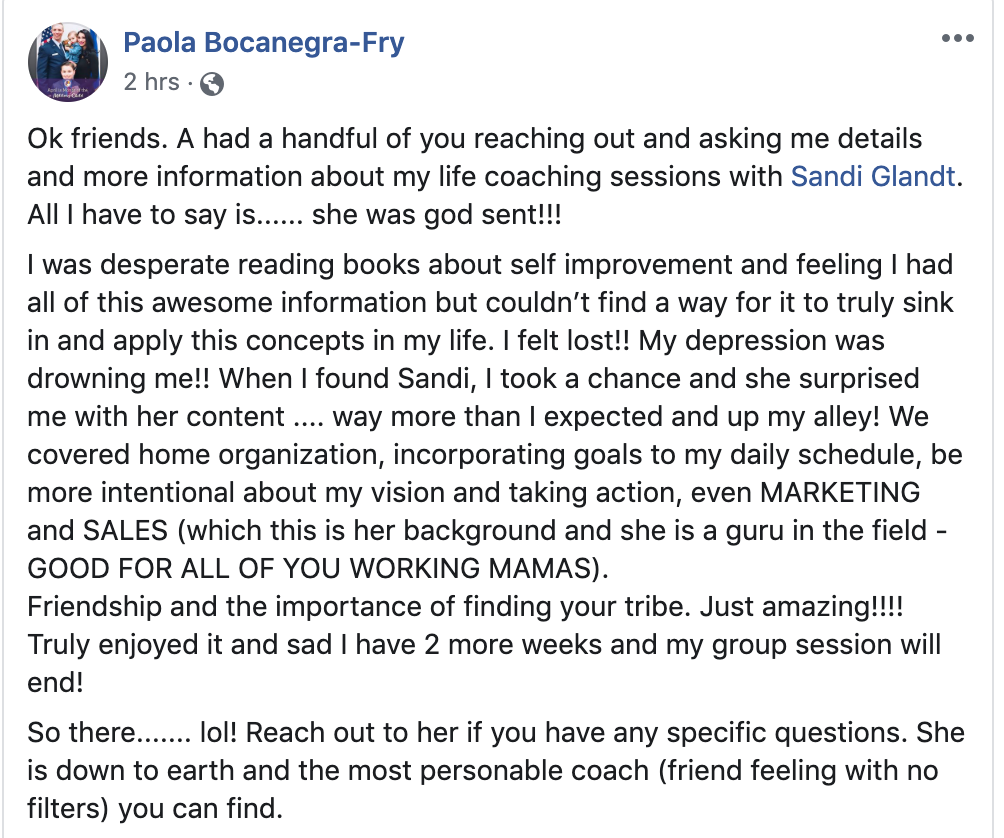Open Paola Bocanegra-Fry's profile picture
This screenshot has width=1004, height=838.
point(68,62)
